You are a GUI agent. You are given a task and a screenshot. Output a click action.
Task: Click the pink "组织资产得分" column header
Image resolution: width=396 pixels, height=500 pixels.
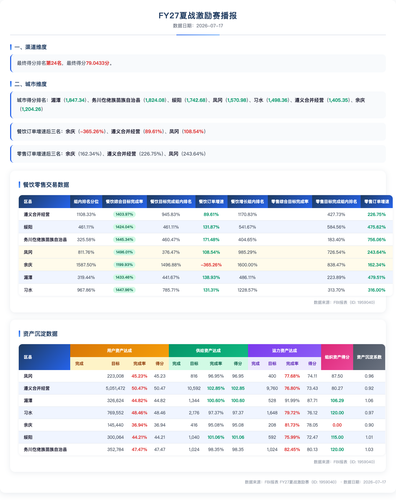337,357
